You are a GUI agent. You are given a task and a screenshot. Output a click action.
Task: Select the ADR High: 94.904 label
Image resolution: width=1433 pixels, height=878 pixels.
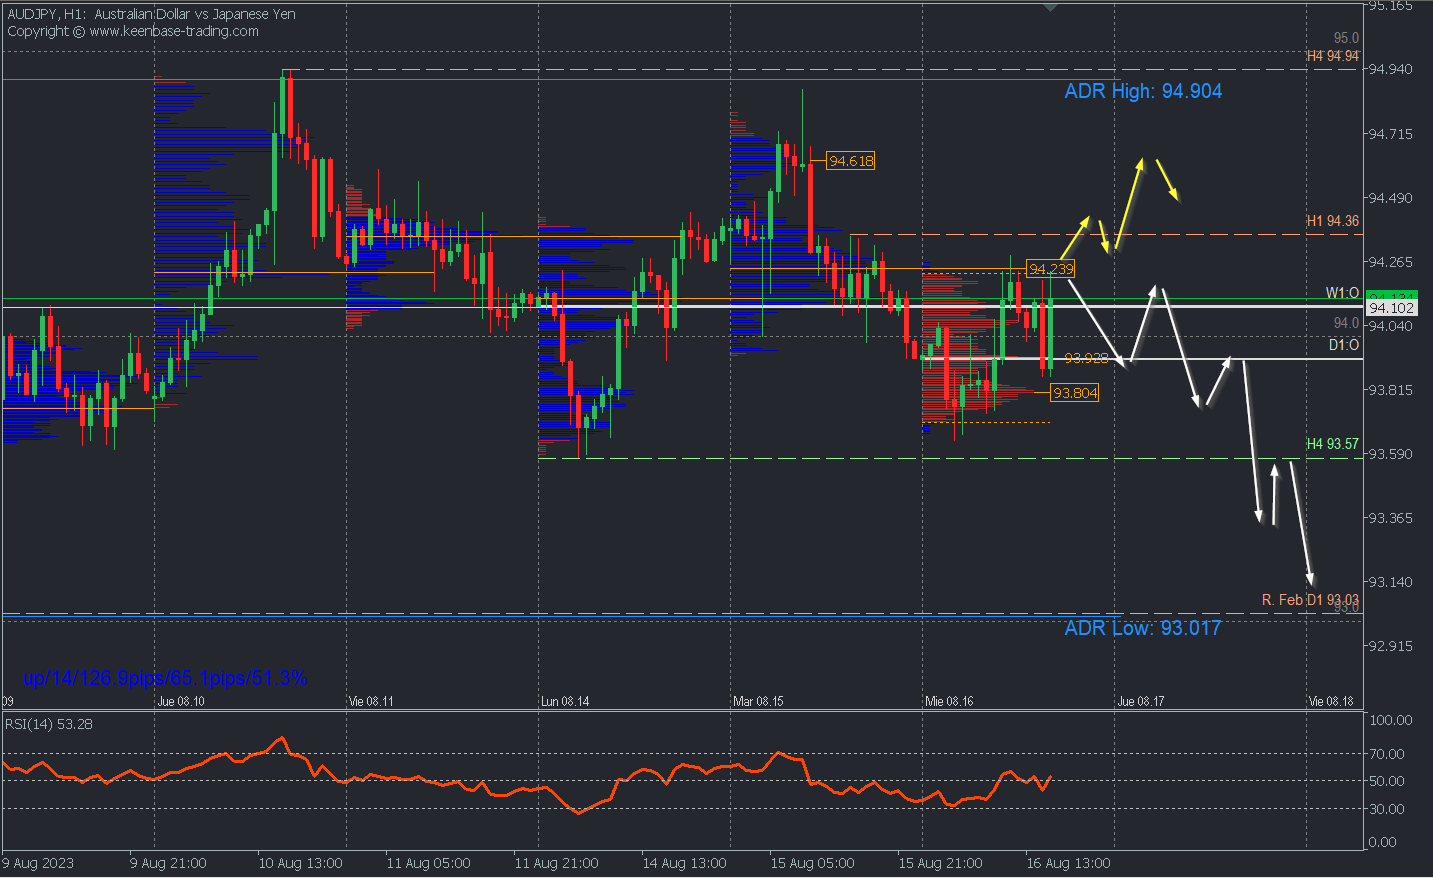click(x=1143, y=91)
